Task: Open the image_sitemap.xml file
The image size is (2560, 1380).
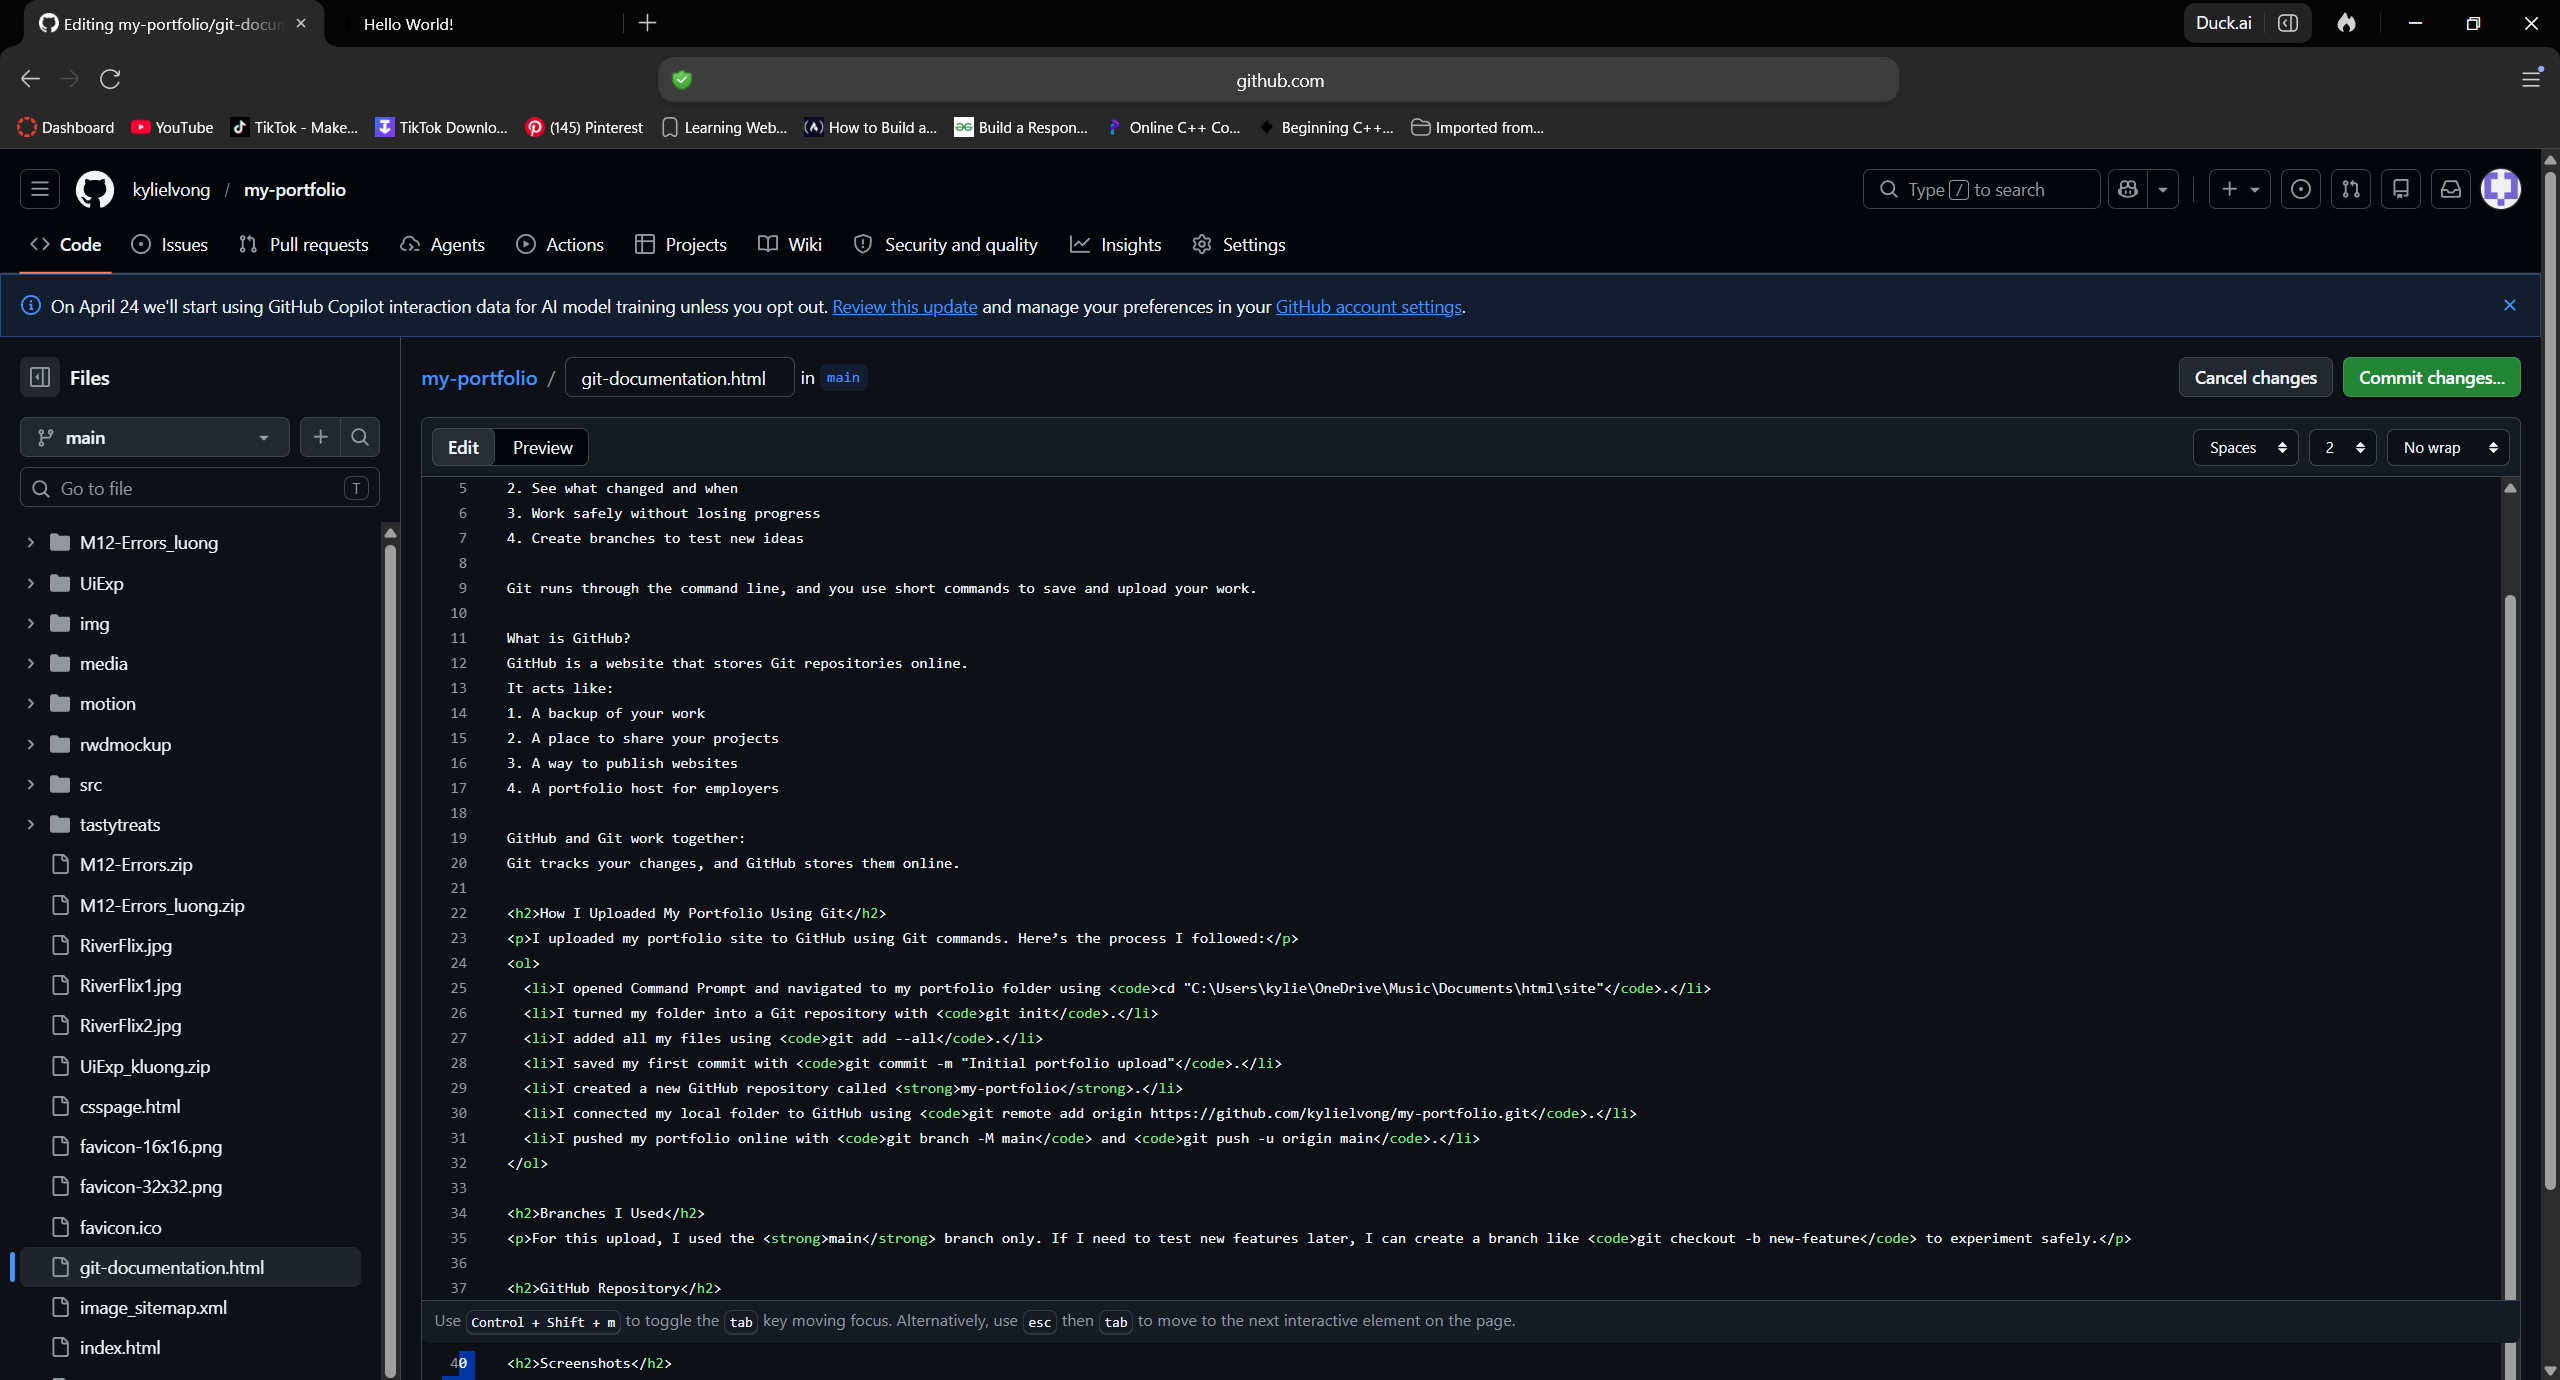Action: tap(153, 1307)
